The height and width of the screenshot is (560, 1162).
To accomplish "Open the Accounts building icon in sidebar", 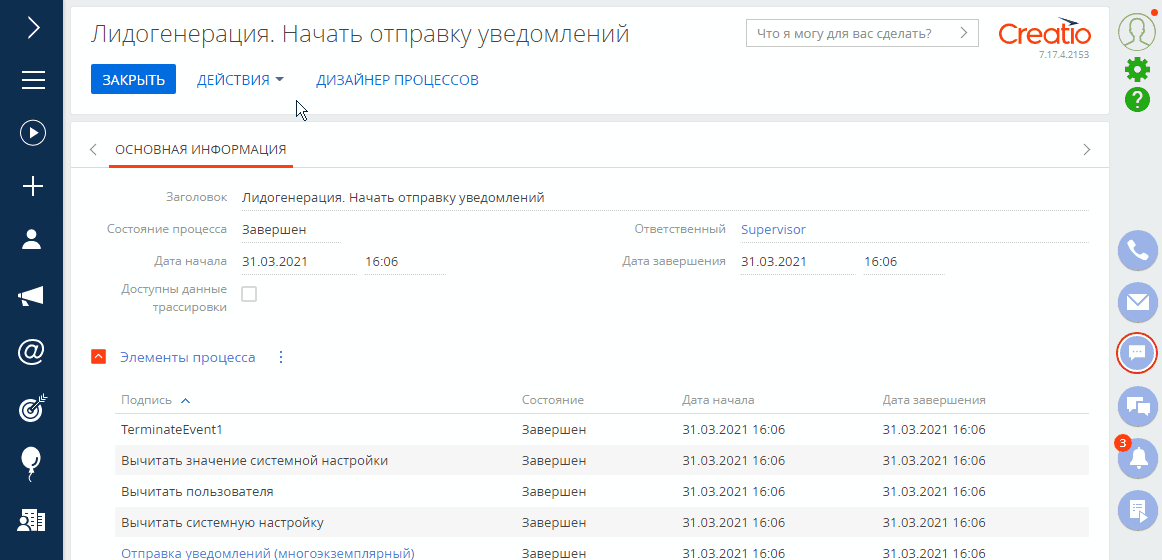I will coord(32,521).
